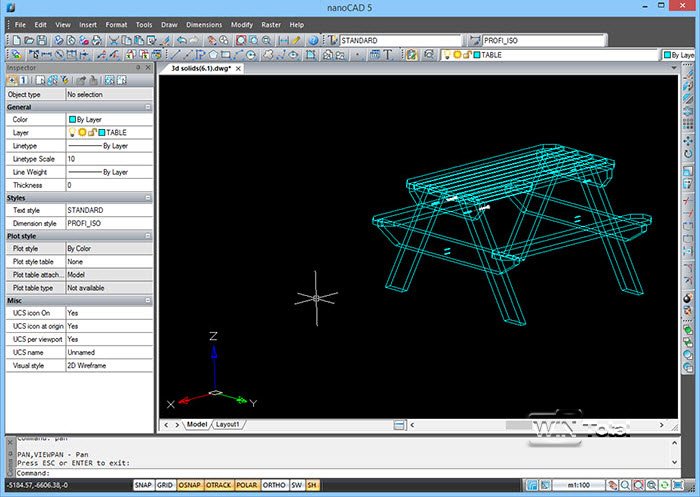Disable ORTHO mode in status bar
700x497 pixels.
273,485
